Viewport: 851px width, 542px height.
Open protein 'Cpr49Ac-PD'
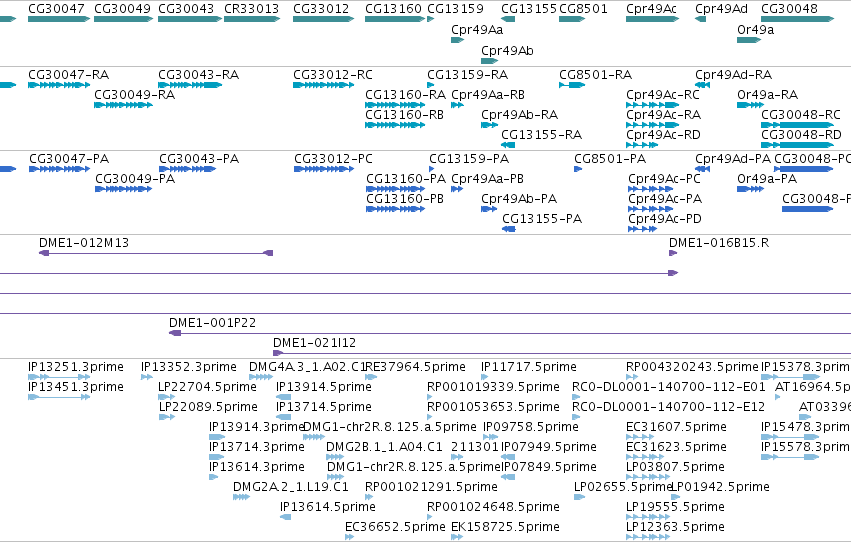click(665, 219)
